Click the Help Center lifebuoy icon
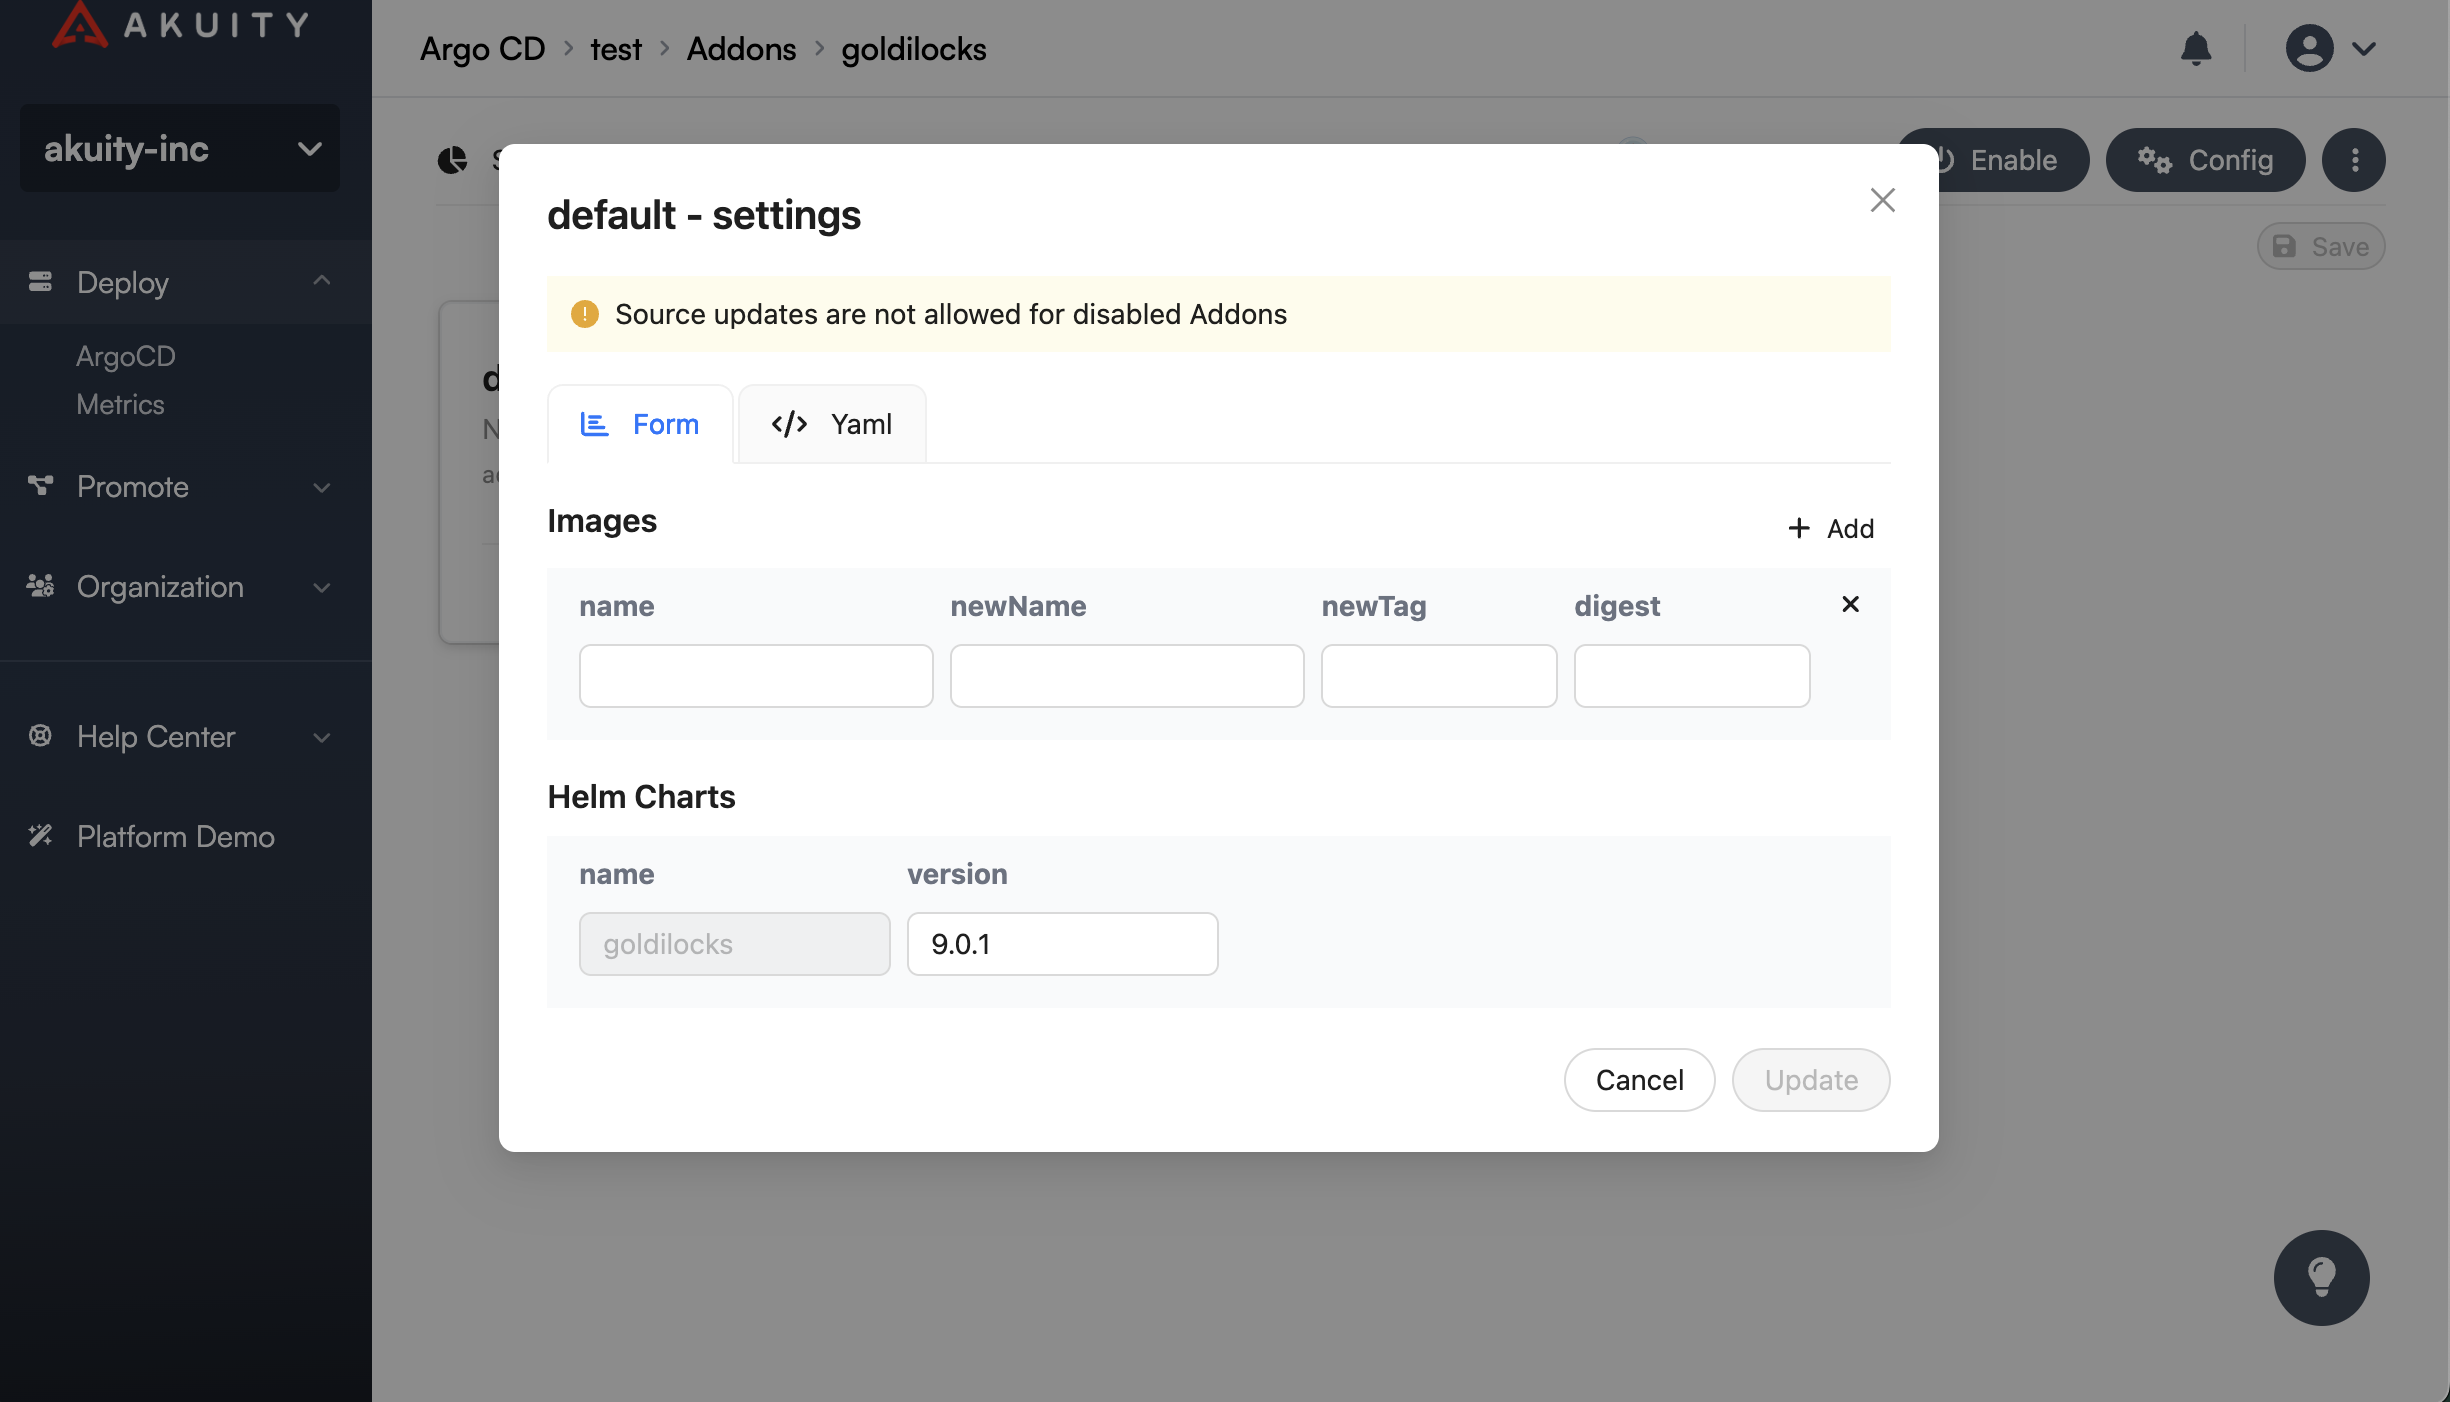 pos(40,736)
